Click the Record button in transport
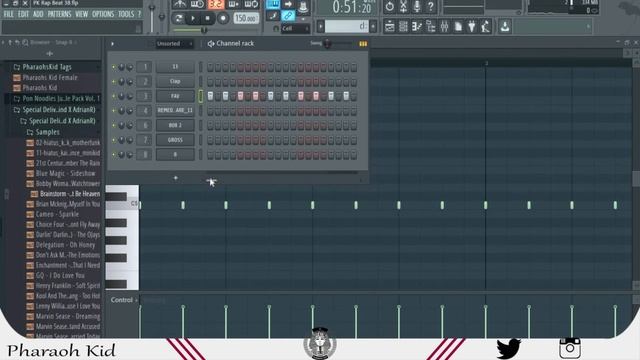The height and width of the screenshot is (360, 640). pos(223,18)
